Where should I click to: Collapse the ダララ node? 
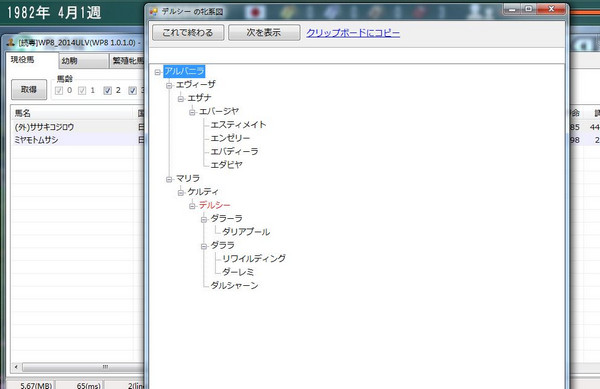click(x=204, y=246)
